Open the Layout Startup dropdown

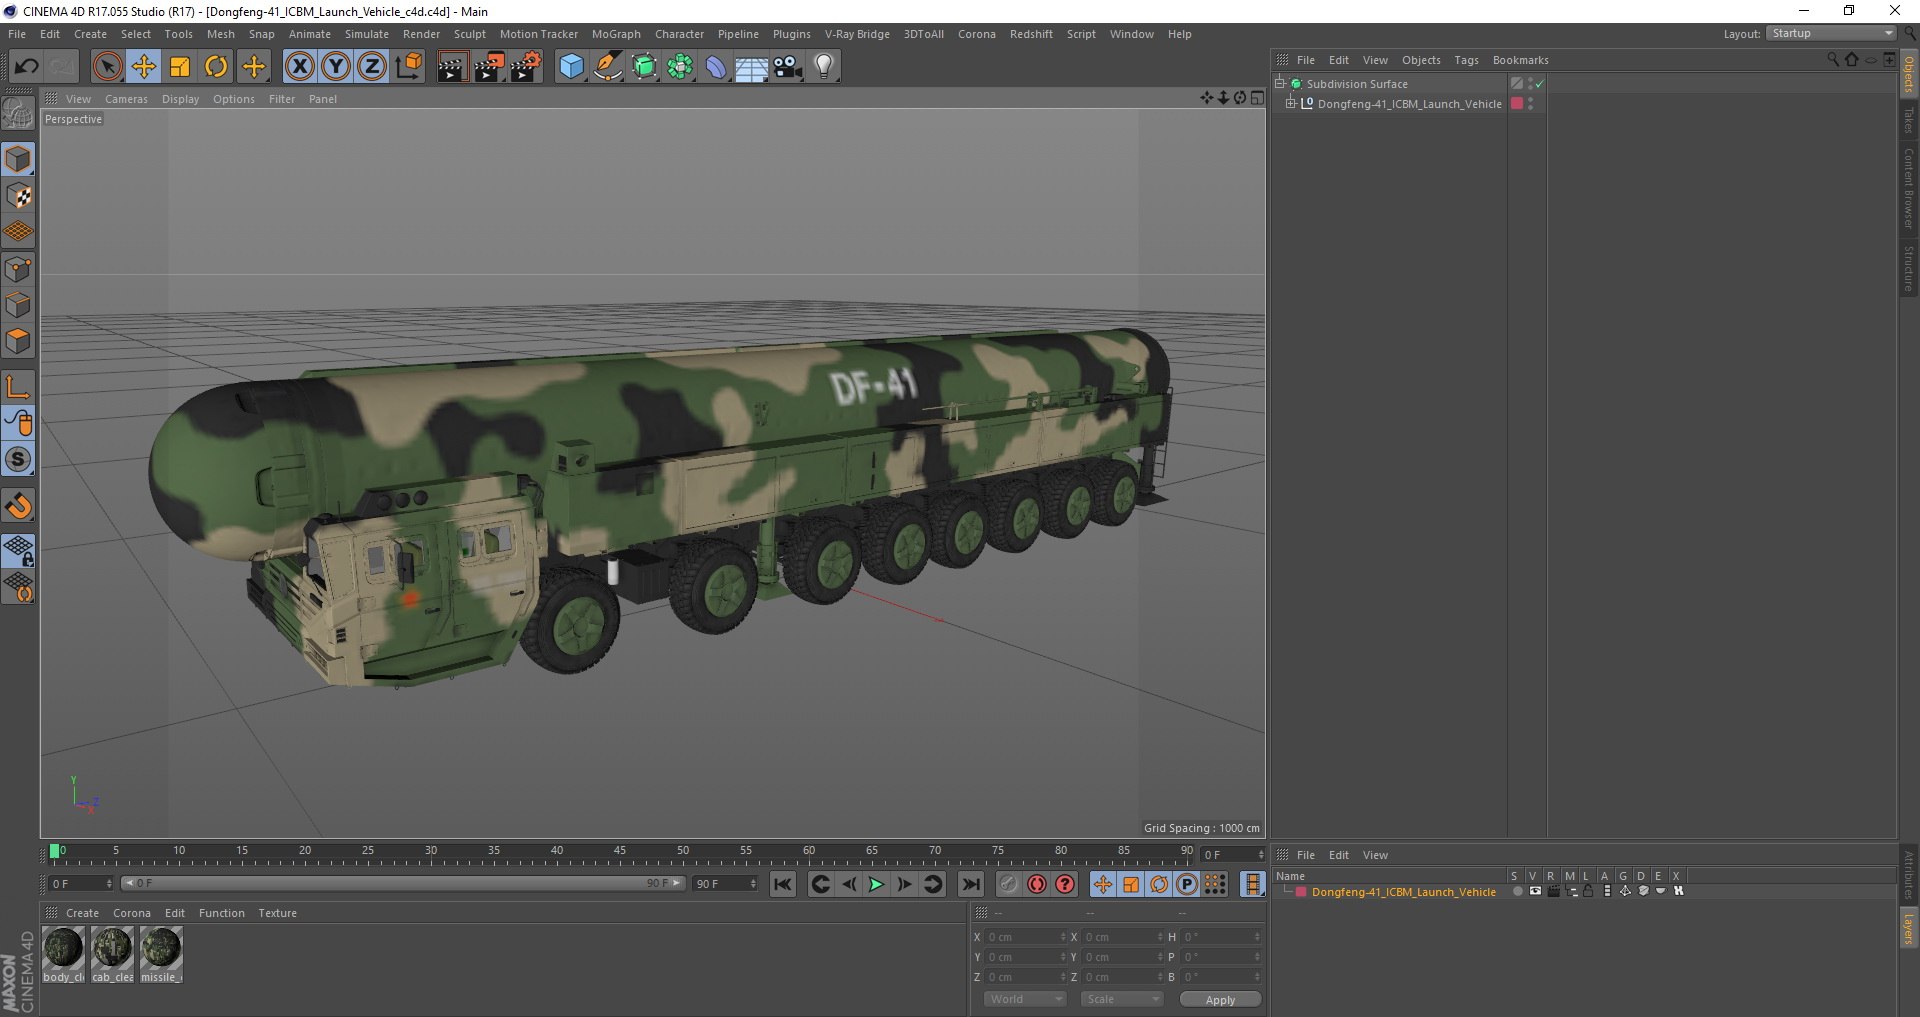click(1831, 33)
